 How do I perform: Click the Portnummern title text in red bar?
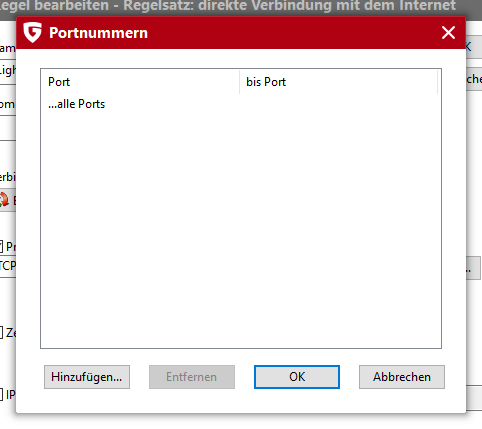coord(98,33)
